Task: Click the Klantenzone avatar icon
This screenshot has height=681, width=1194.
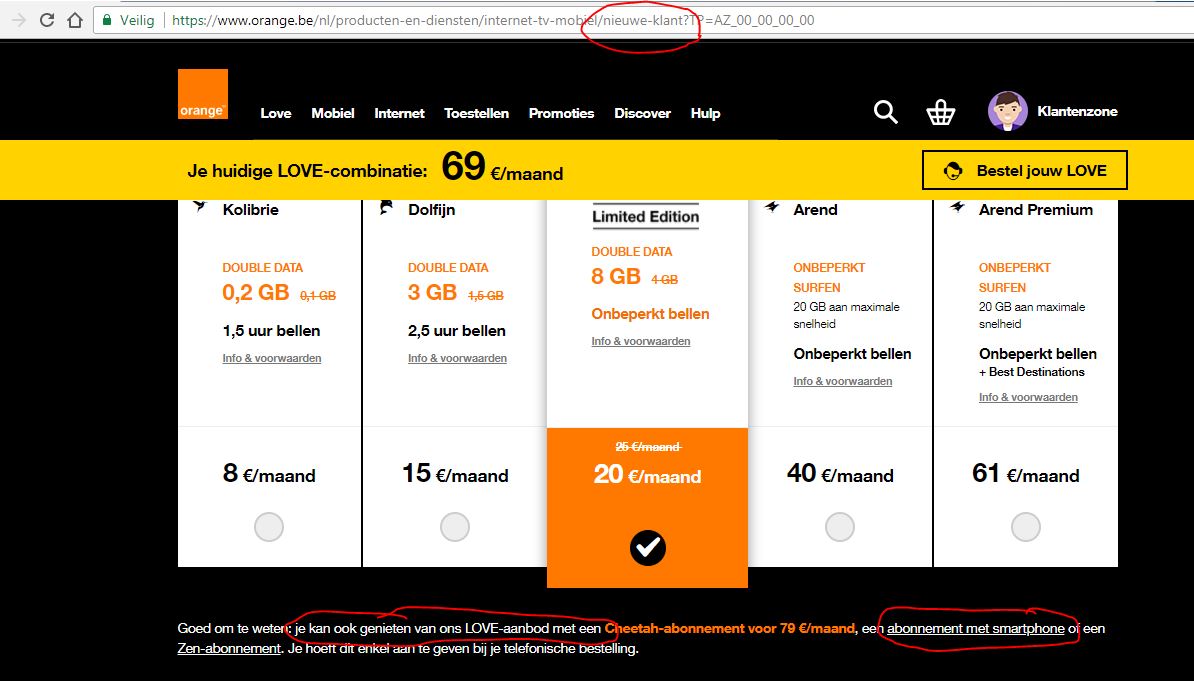Action: [x=1007, y=111]
